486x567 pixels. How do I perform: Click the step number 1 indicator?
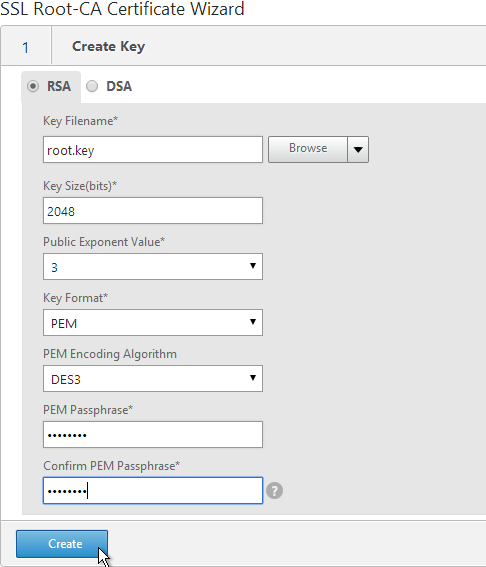[x=25, y=47]
